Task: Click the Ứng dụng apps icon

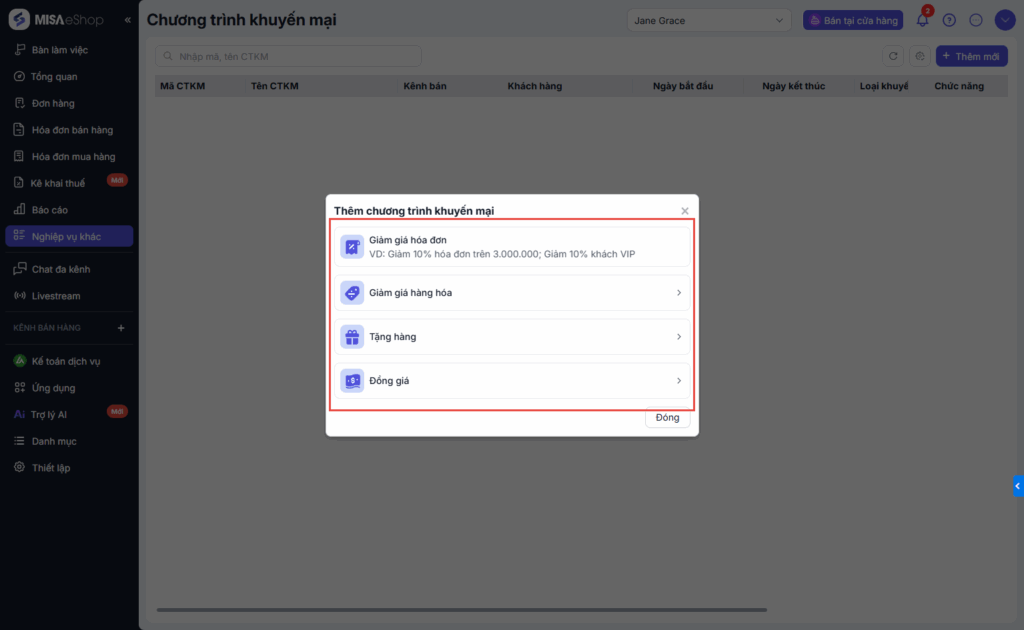Action: tap(20, 387)
